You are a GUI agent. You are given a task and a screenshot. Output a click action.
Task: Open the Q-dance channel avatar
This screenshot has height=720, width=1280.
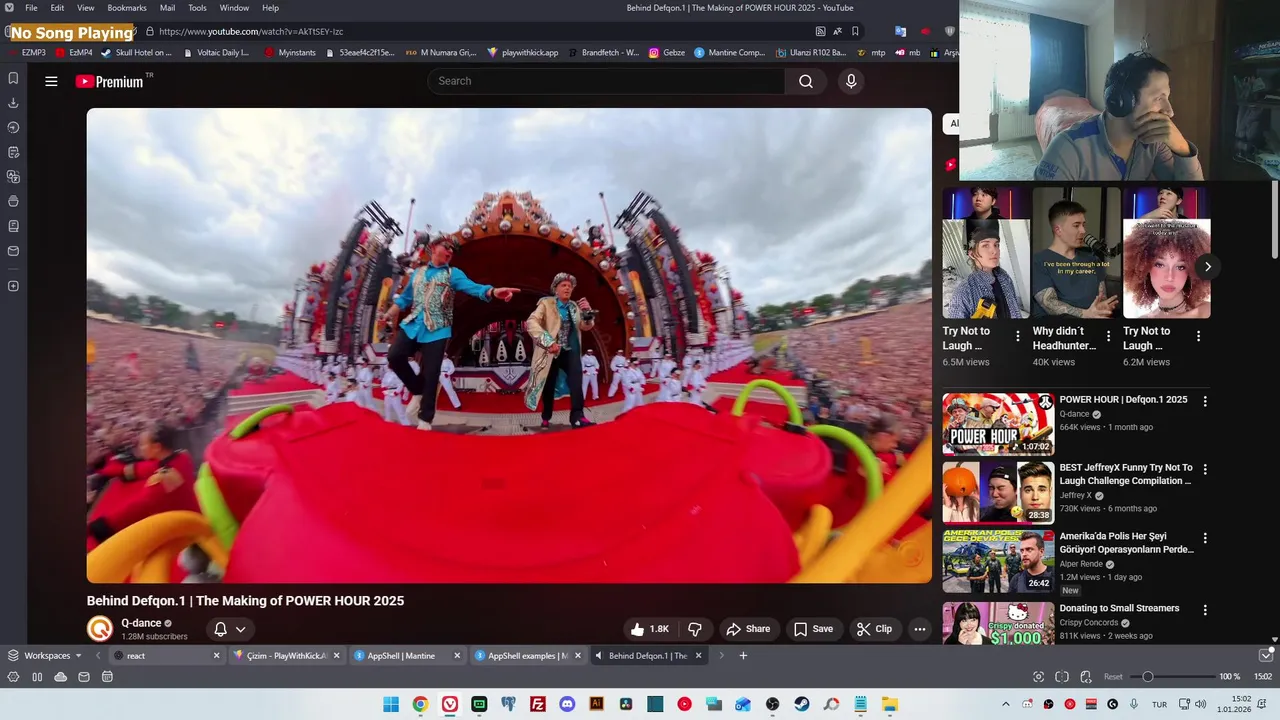(100, 629)
